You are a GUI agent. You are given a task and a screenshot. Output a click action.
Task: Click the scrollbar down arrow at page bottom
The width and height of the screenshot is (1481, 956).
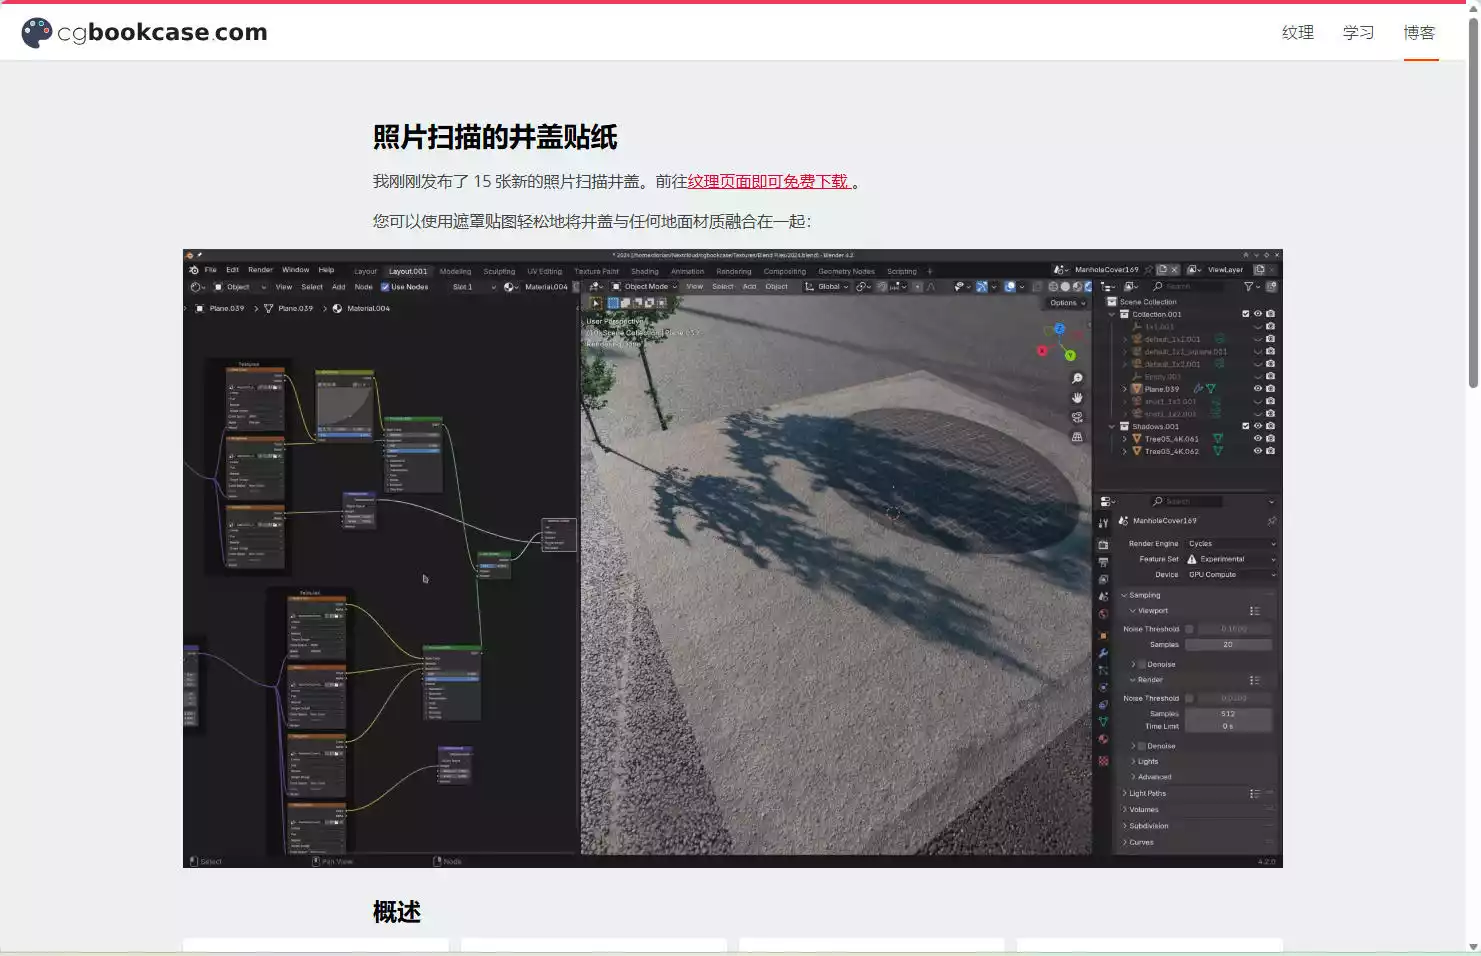[1473, 946]
